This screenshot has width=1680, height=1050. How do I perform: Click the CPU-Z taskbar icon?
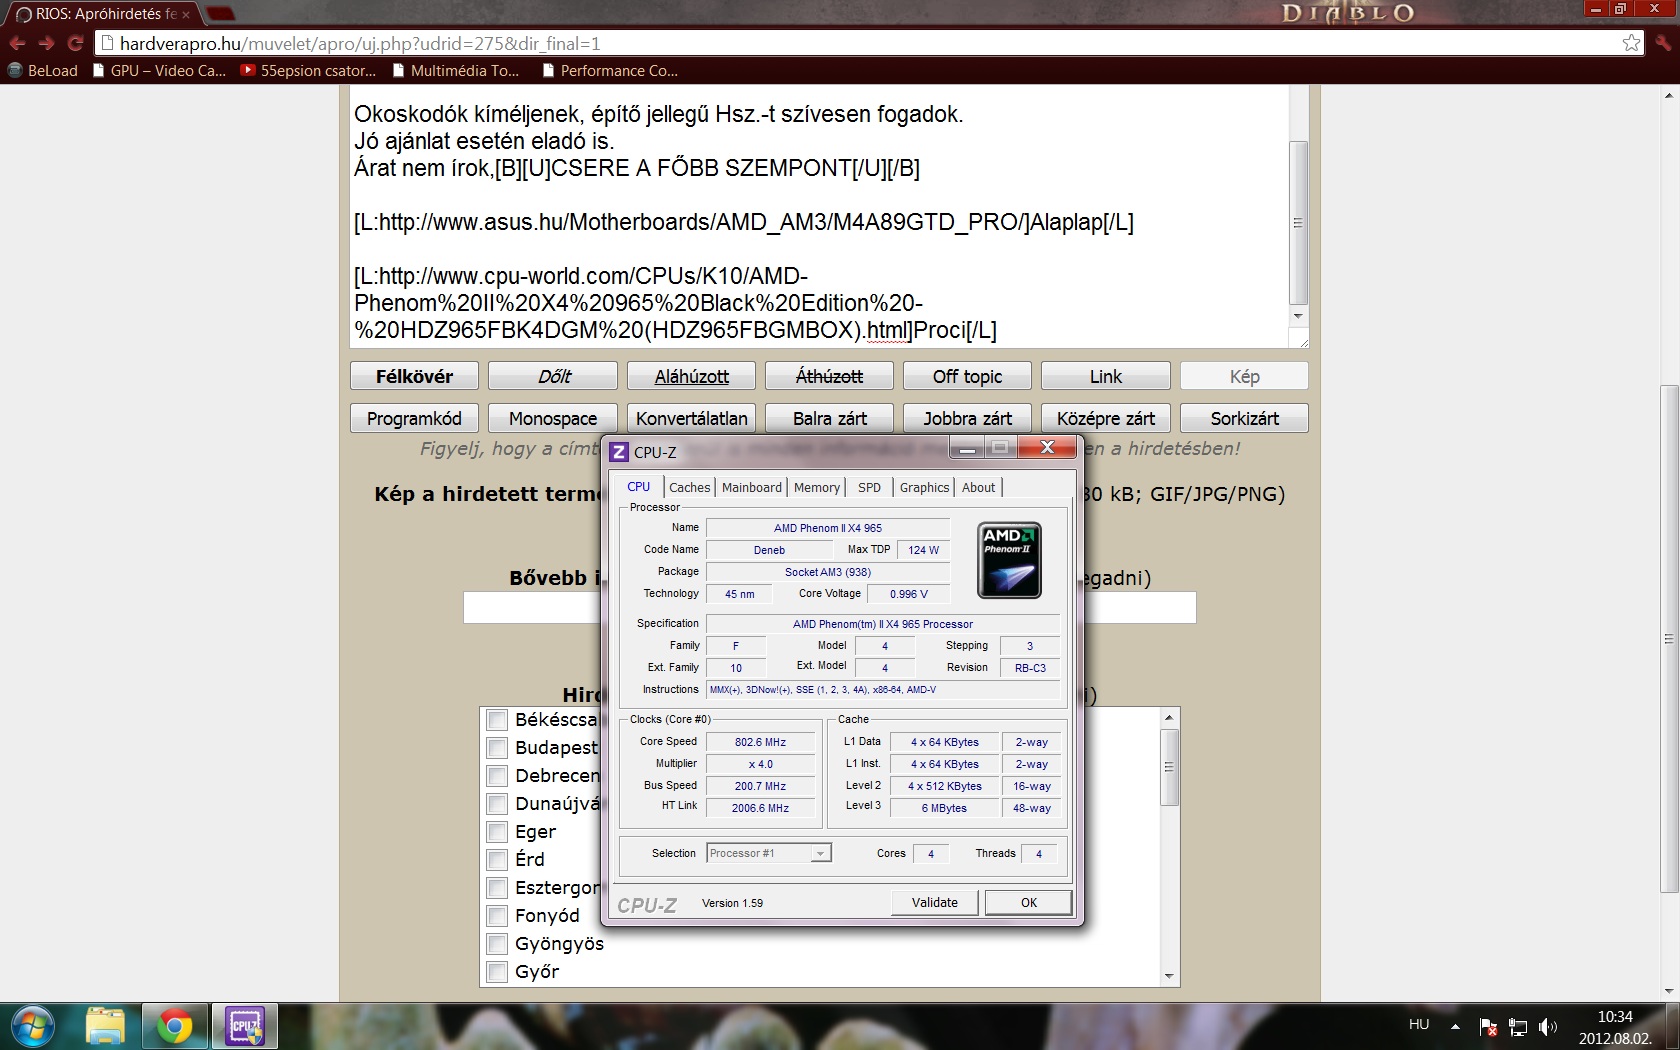coord(245,1026)
